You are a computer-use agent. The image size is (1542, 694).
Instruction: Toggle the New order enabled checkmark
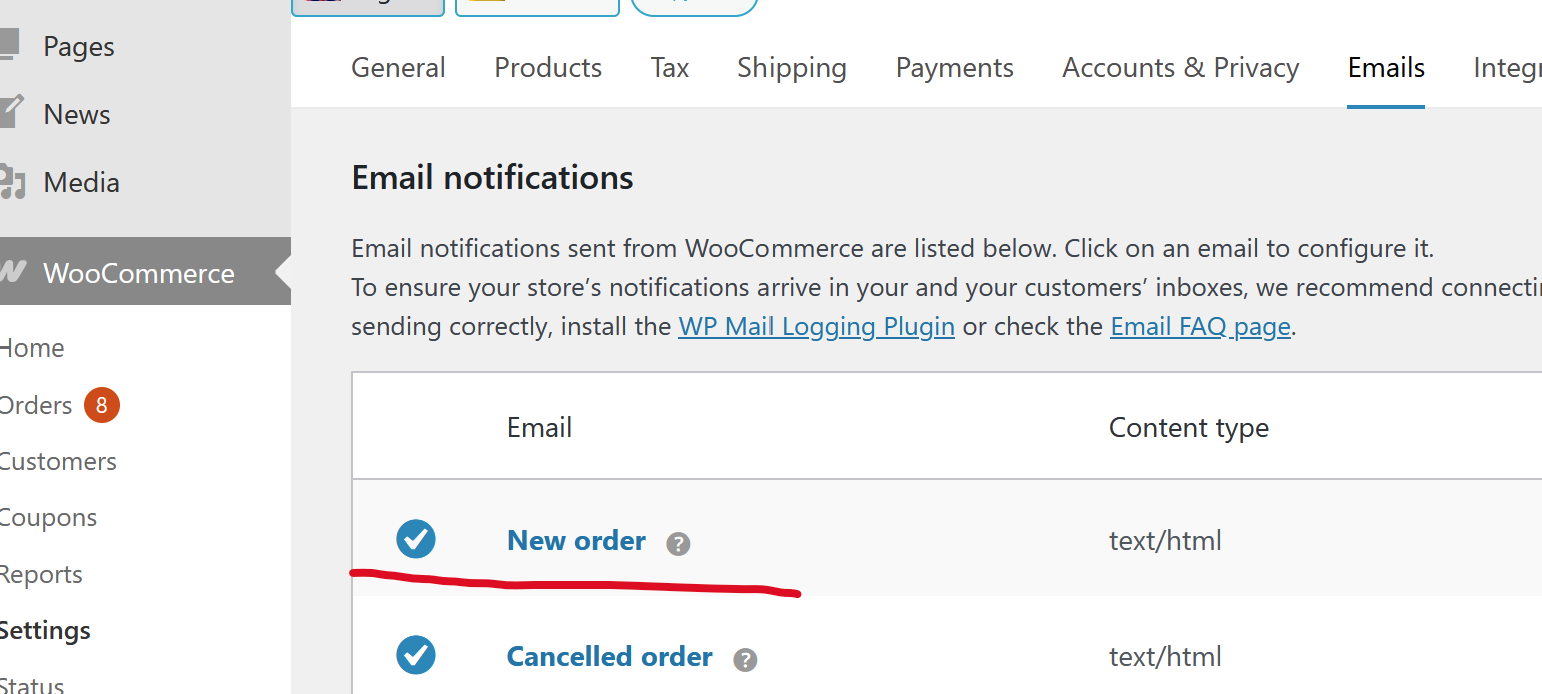point(416,539)
